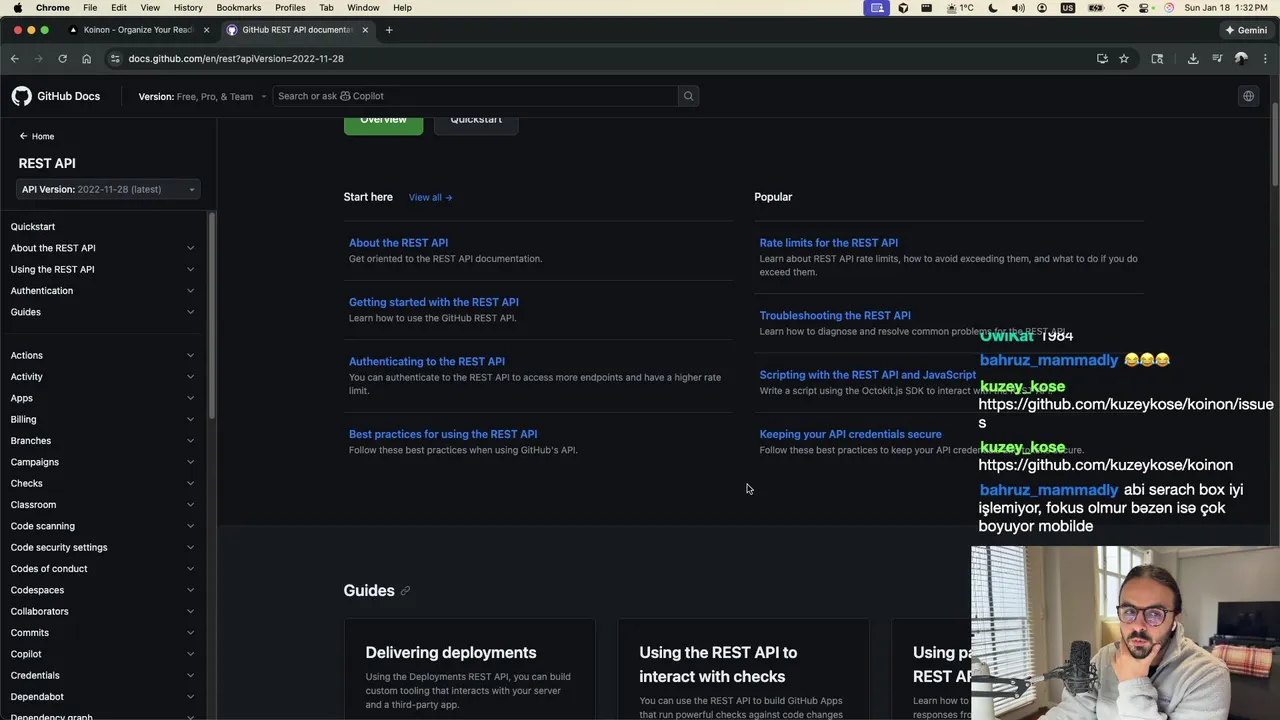1280x720 pixels.
Task: Open the Chrome three-dot menu
Action: pos(1265,59)
